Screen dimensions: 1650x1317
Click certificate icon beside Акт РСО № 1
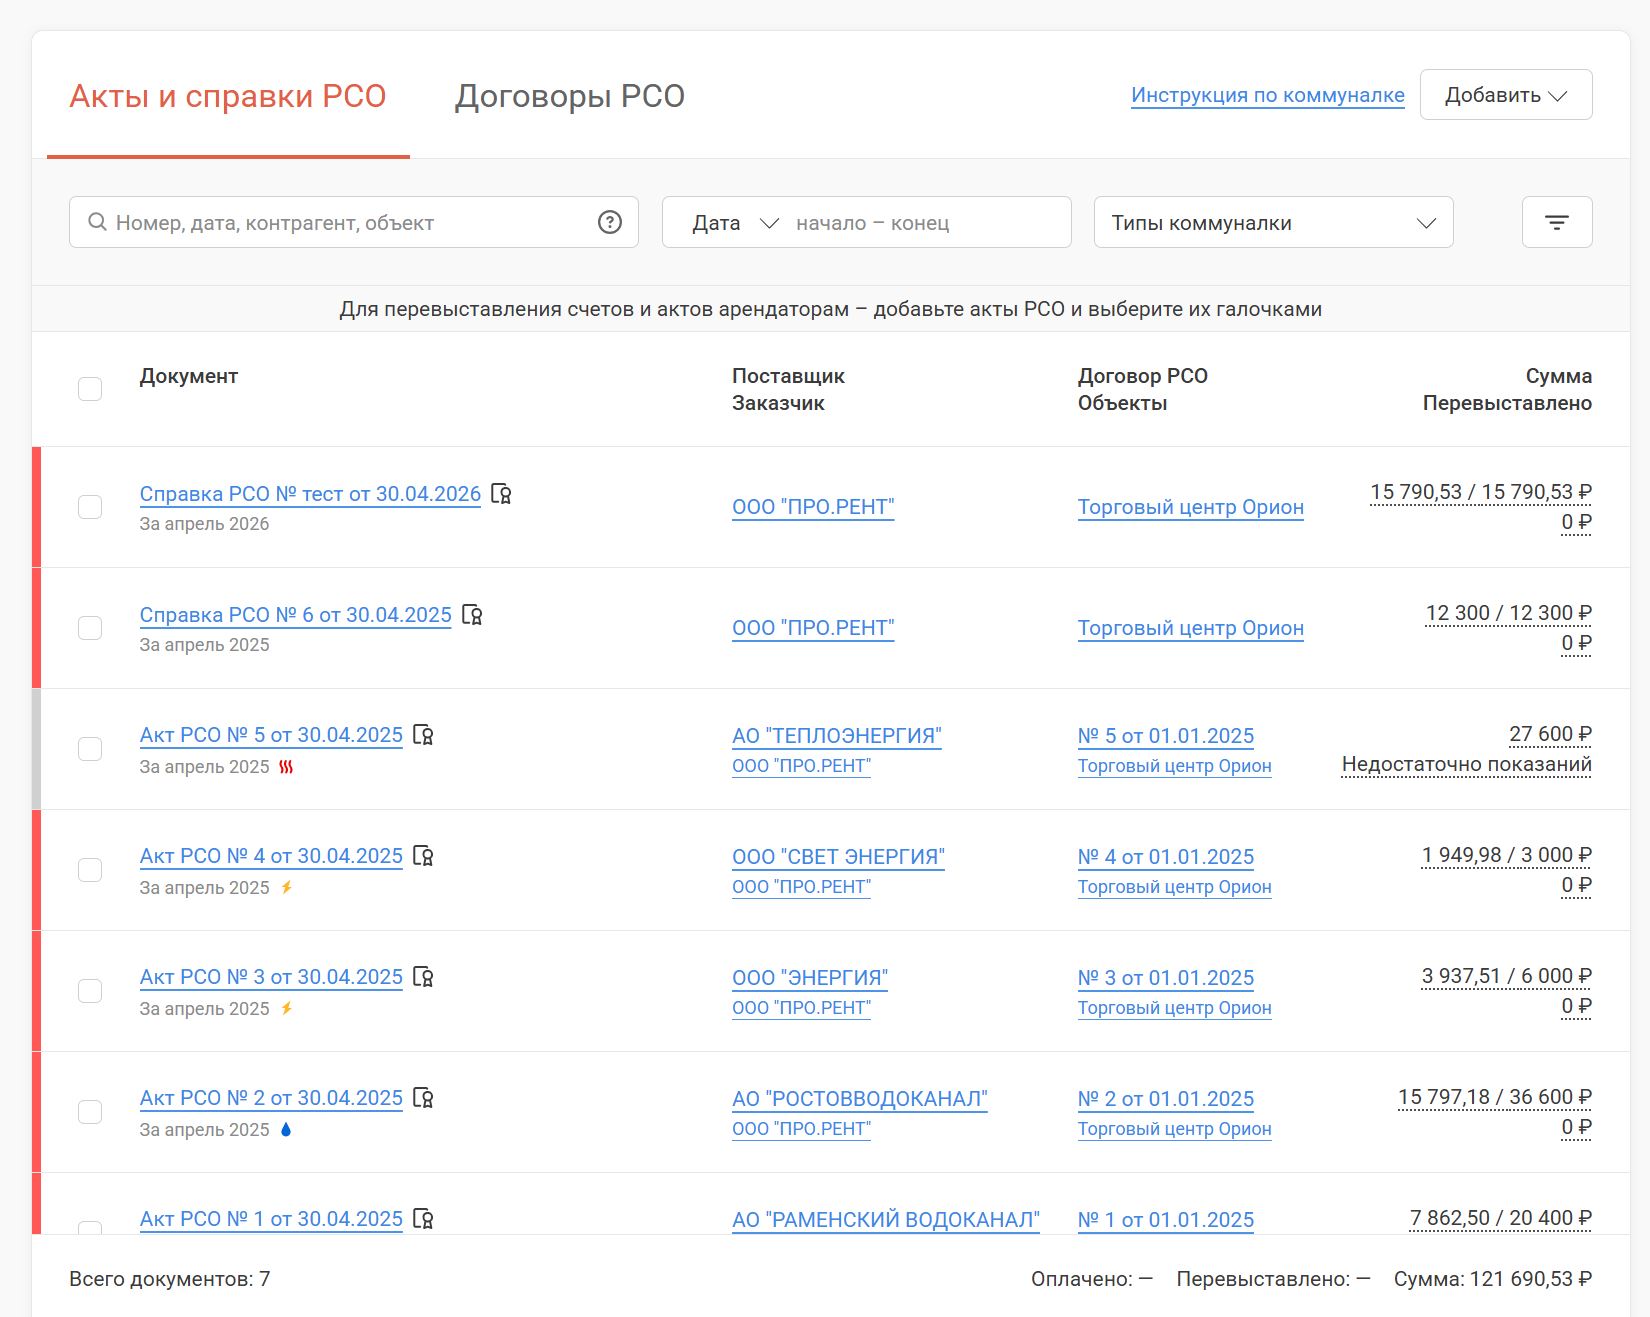[x=424, y=1219]
